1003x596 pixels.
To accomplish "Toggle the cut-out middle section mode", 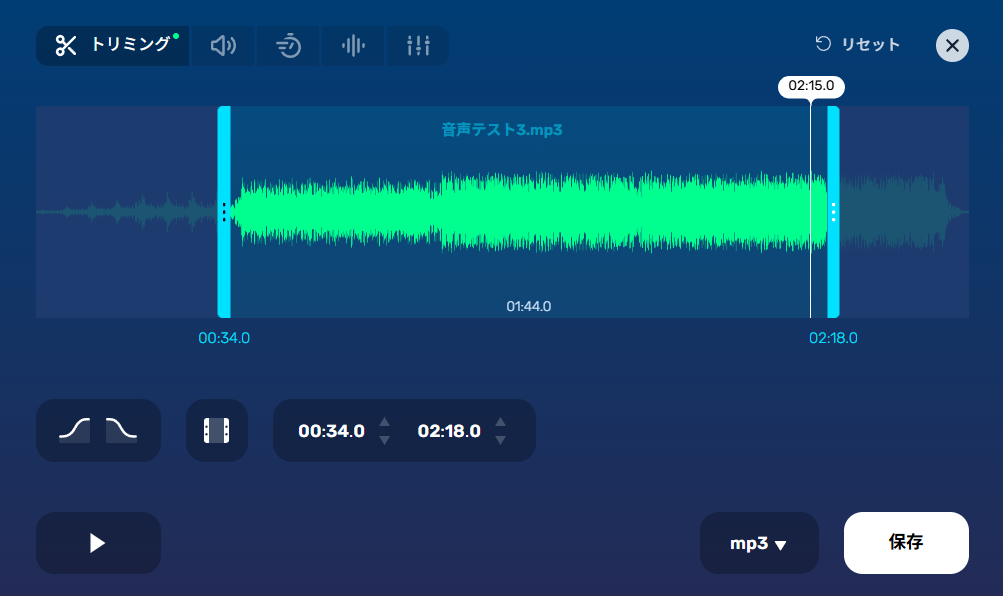I will pos(217,430).
